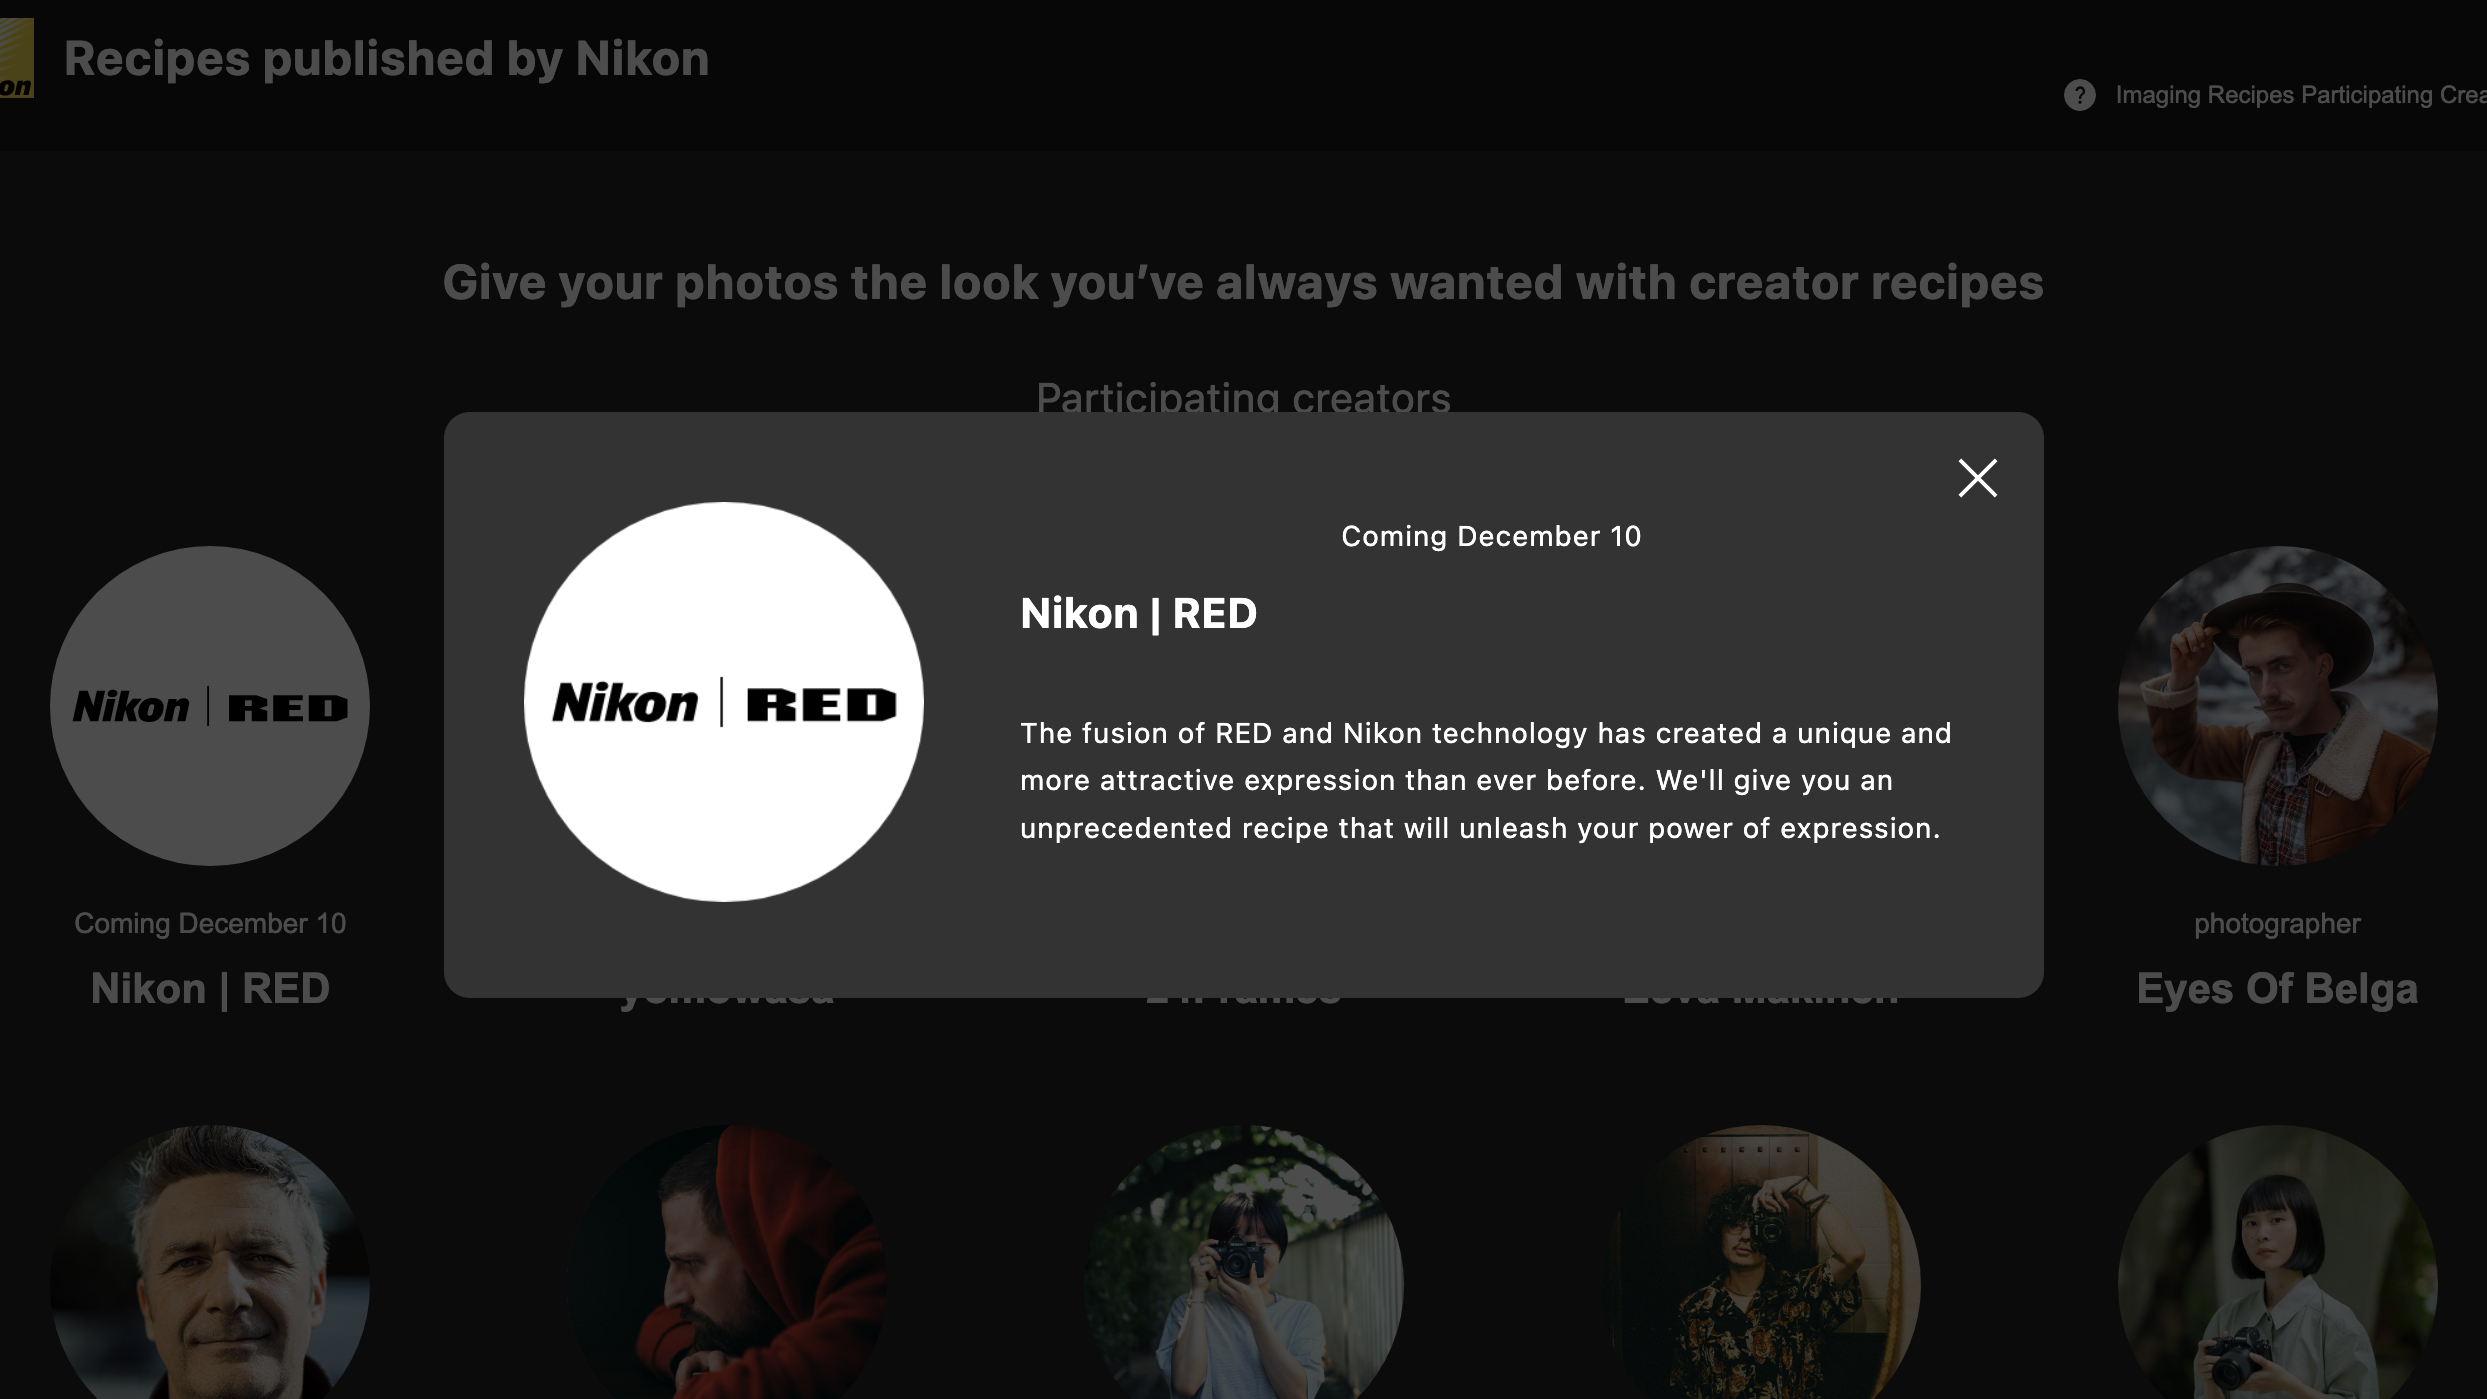
Task: Select the Eyes Of Belga name under the avatar
Action: click(2277, 988)
